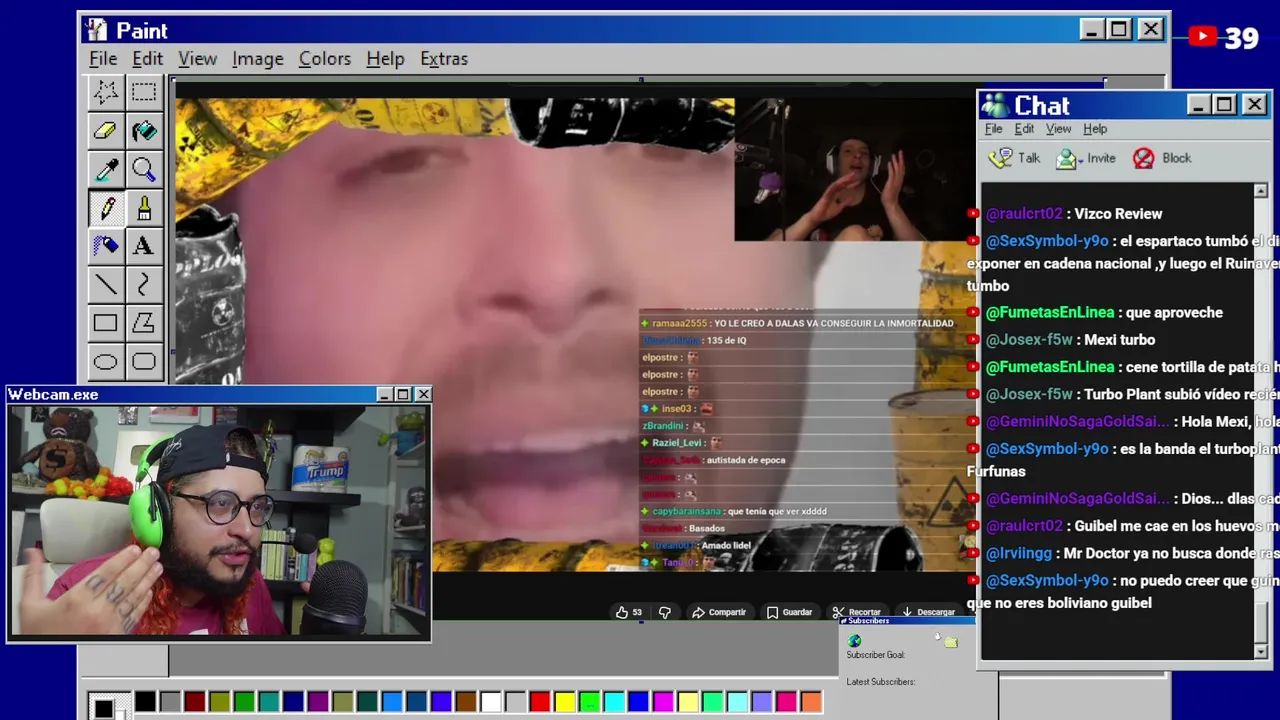Select the straight Line tool

coord(105,285)
